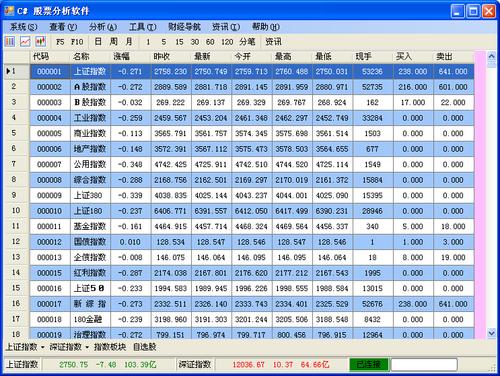Select the 地产指数 name cell
The height and width of the screenshot is (376, 500).
[x=90, y=149]
